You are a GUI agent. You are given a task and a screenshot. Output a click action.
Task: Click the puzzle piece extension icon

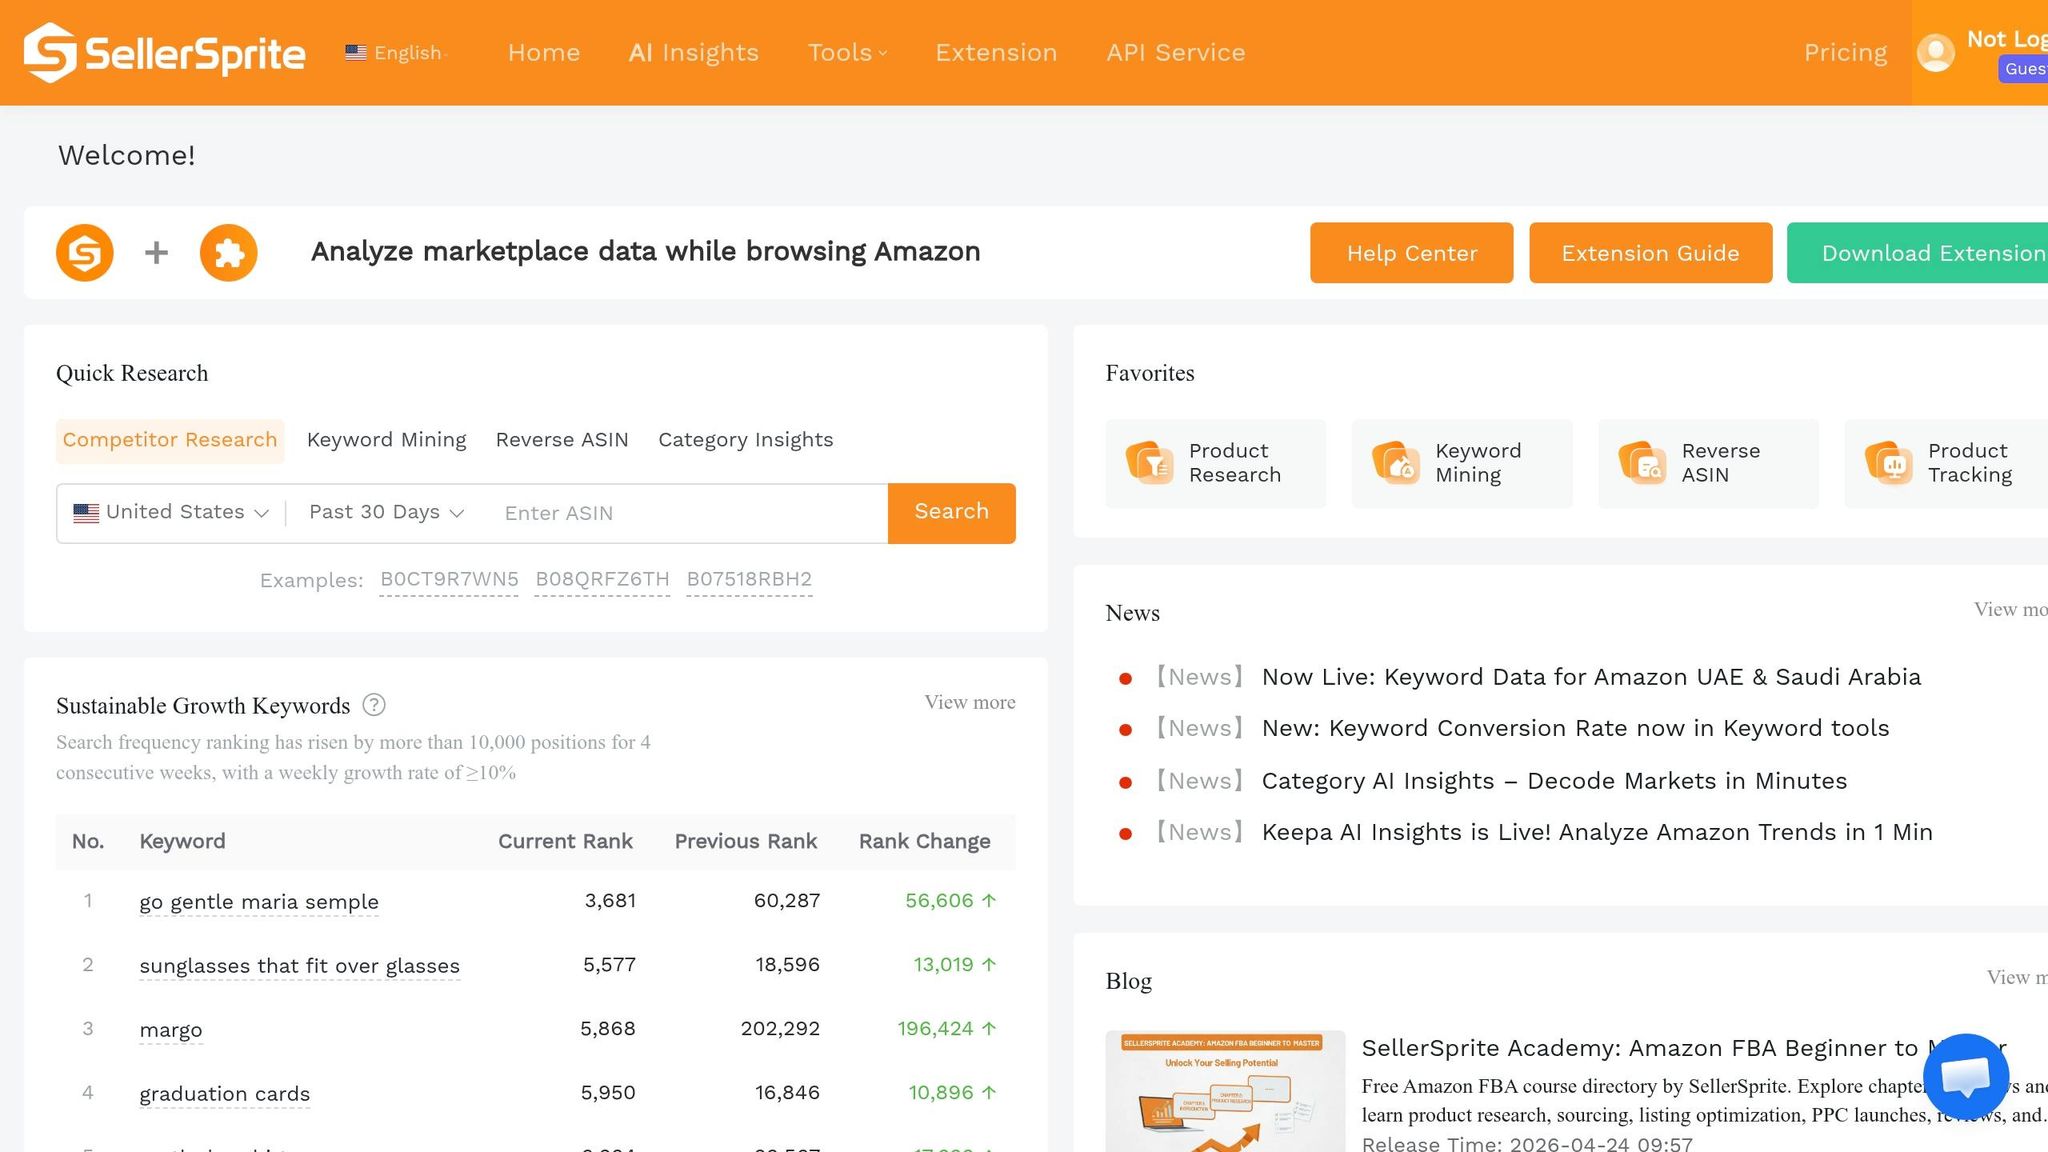pos(229,252)
